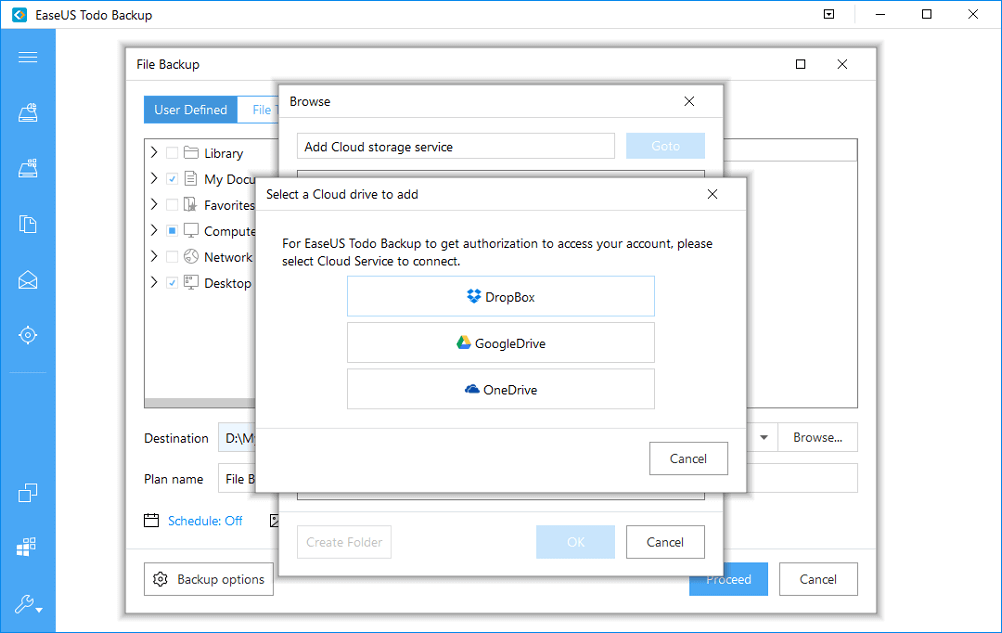
Task: Expand the Favorites tree node
Action: coord(154,204)
